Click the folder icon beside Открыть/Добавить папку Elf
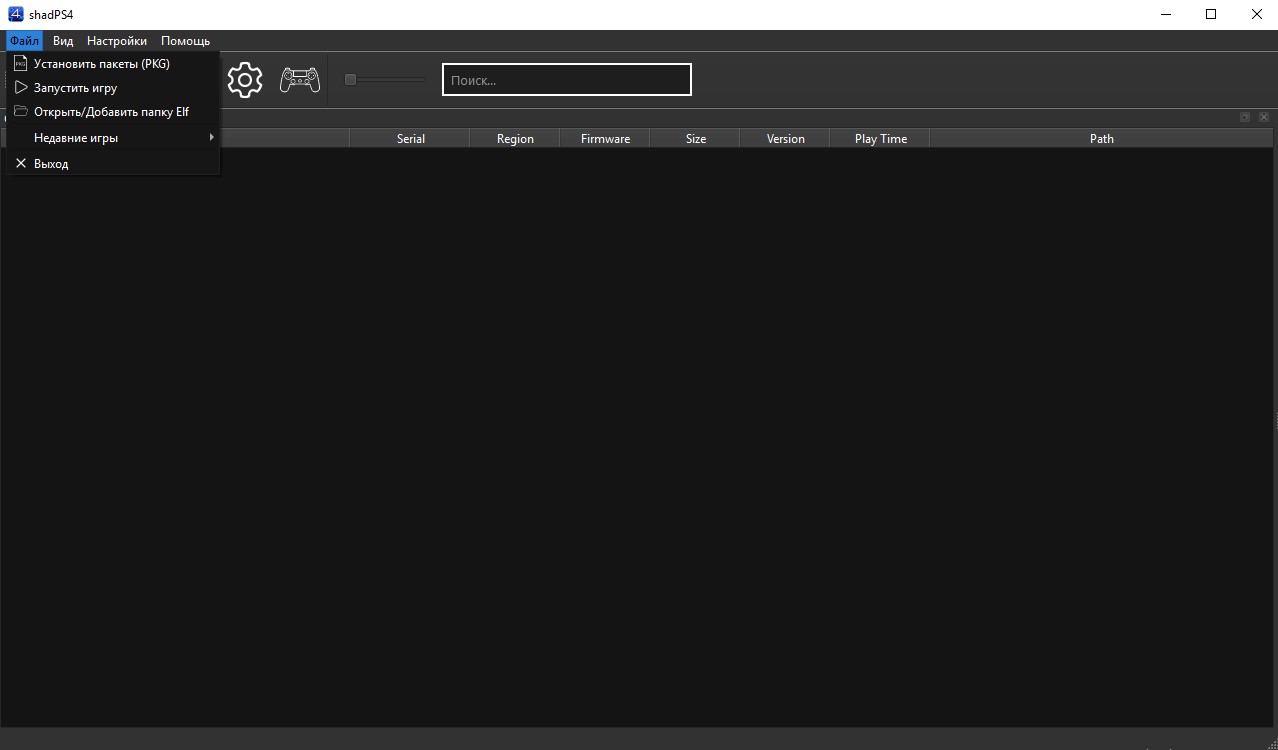This screenshot has width=1278, height=750. click(x=21, y=111)
